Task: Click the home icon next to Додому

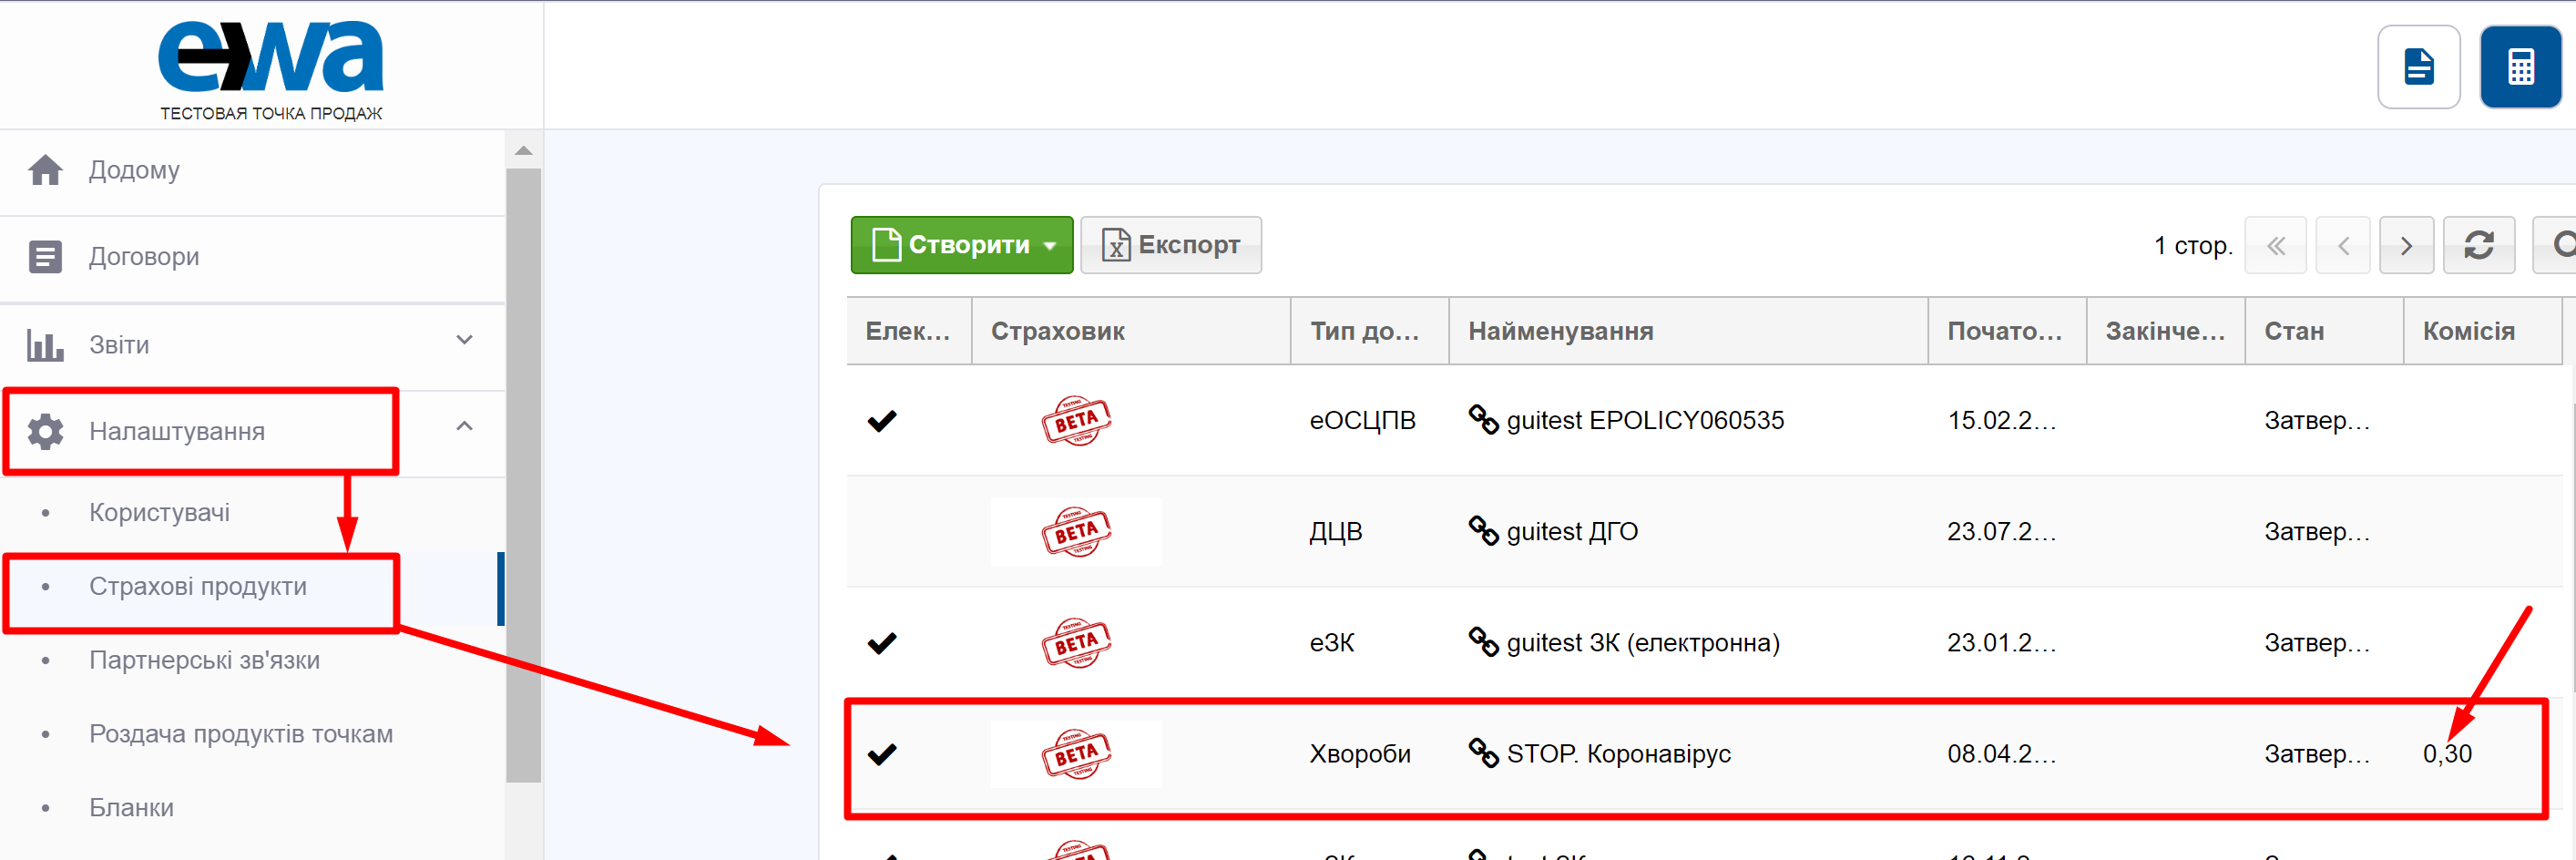Action: (x=45, y=170)
